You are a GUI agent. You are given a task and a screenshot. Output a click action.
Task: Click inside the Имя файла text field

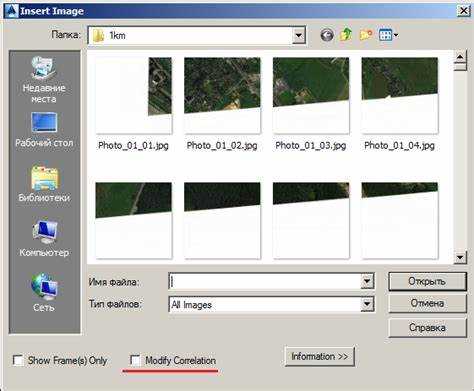[x=265, y=282]
